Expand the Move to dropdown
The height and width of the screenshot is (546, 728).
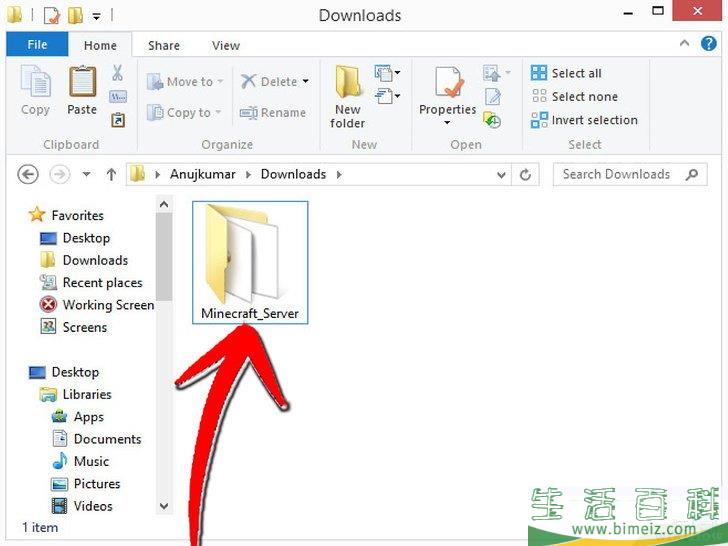220,82
